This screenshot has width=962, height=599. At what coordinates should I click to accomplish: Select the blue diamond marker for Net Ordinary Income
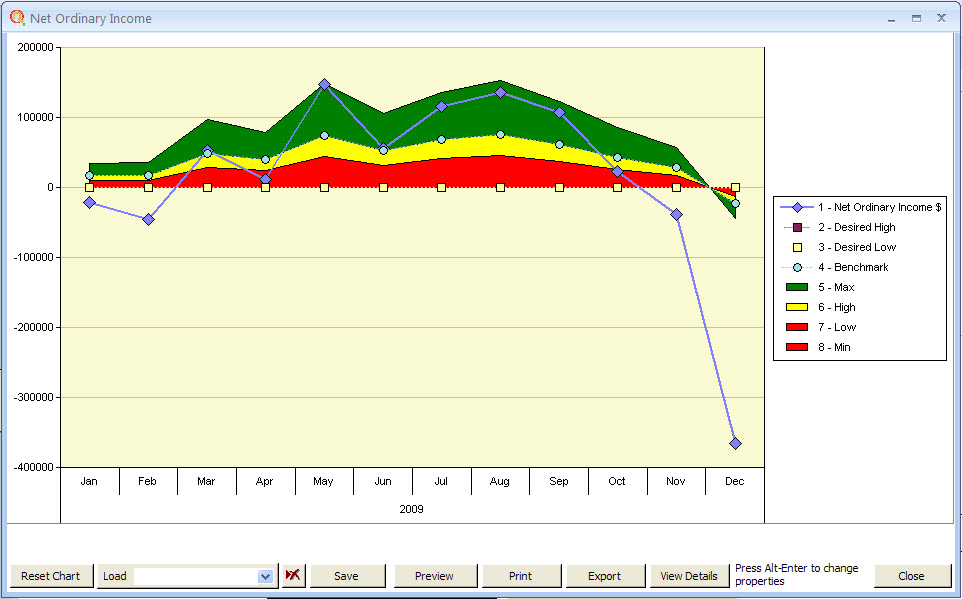(x=796, y=207)
